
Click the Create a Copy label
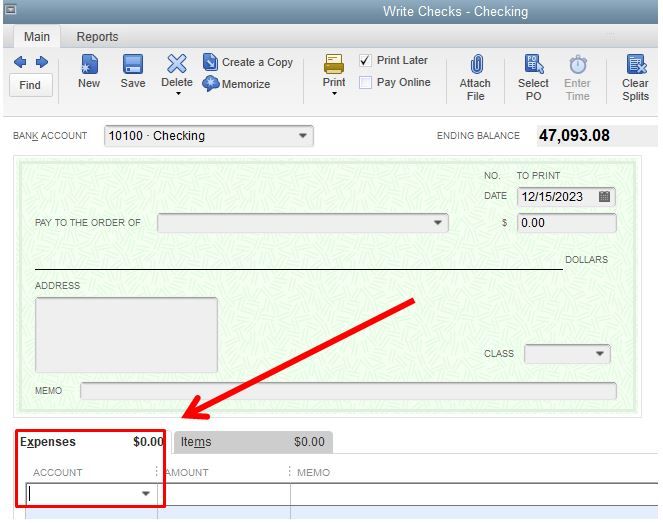tap(257, 62)
